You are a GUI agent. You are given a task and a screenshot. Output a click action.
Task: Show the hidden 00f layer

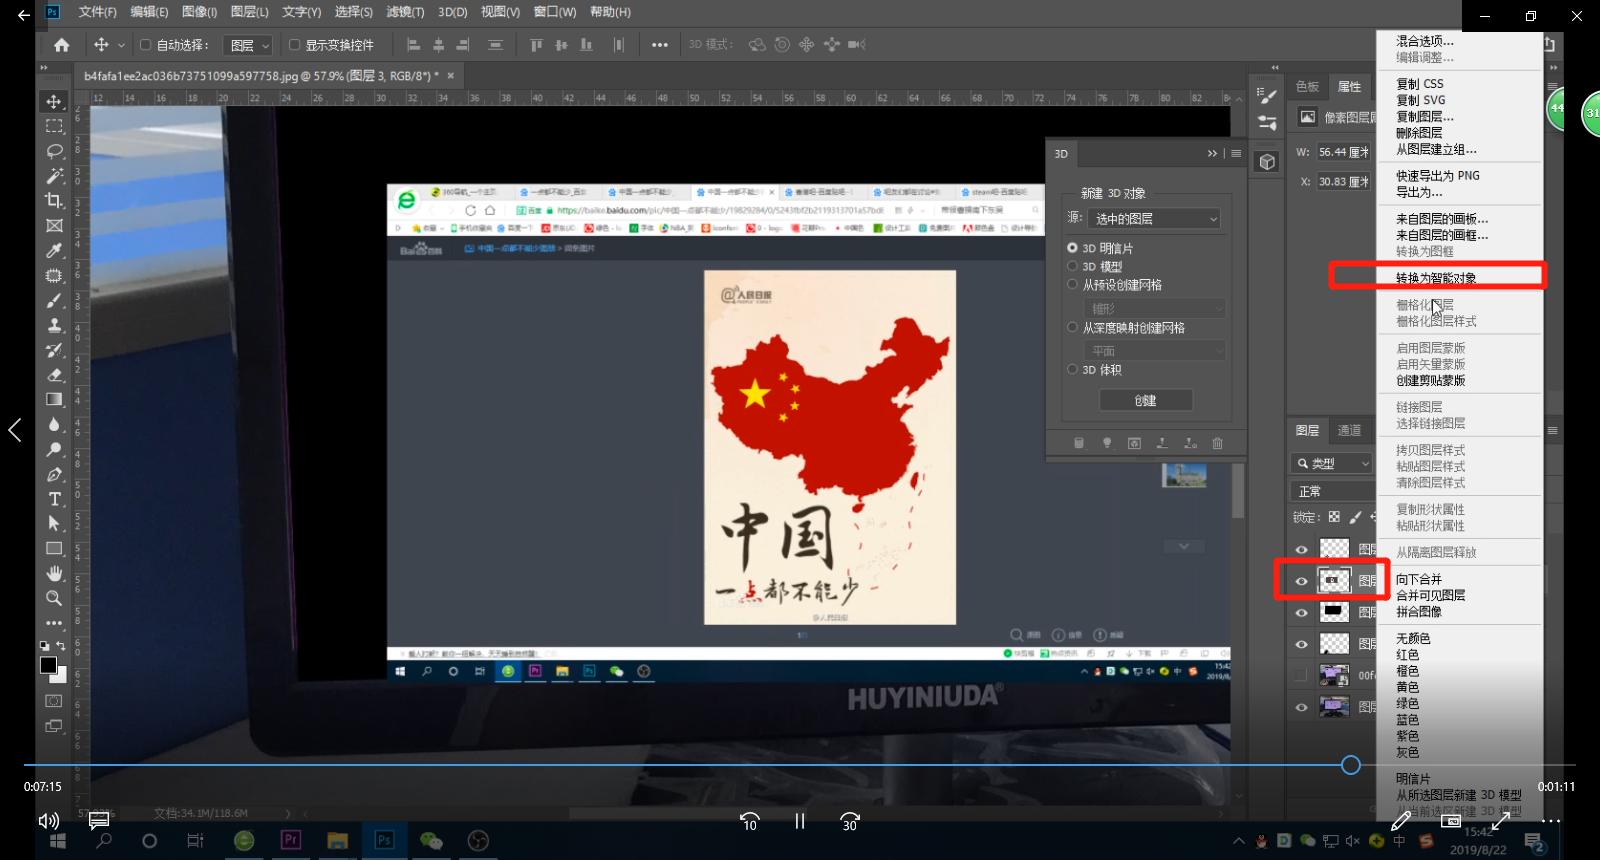1301,675
